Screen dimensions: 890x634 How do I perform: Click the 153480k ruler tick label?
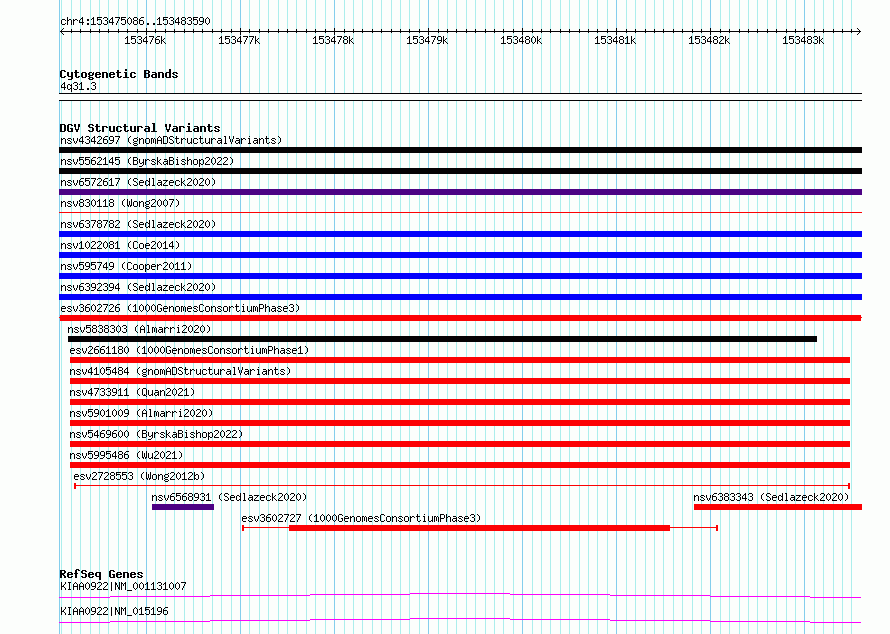pyautogui.click(x=521, y=40)
